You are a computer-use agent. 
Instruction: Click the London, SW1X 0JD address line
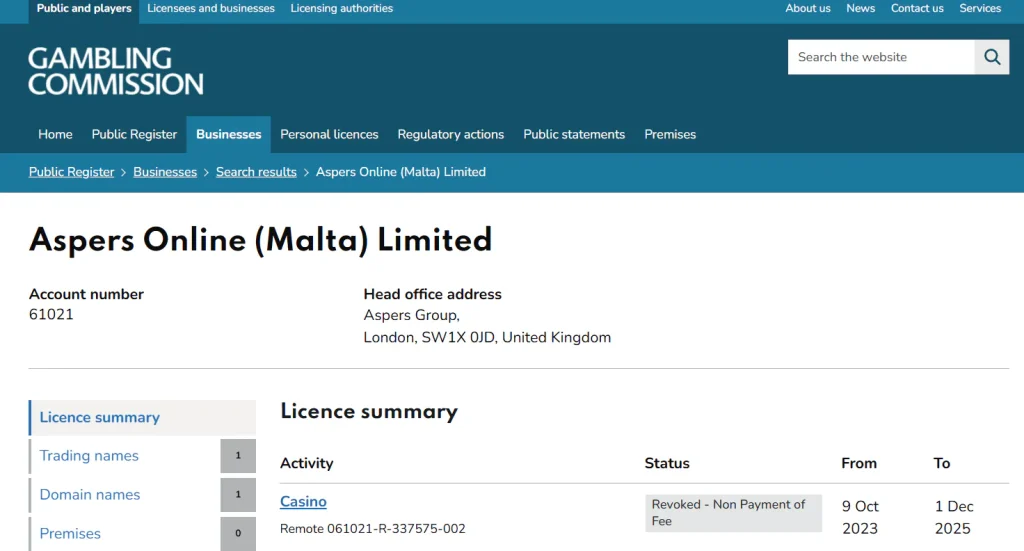(x=487, y=338)
